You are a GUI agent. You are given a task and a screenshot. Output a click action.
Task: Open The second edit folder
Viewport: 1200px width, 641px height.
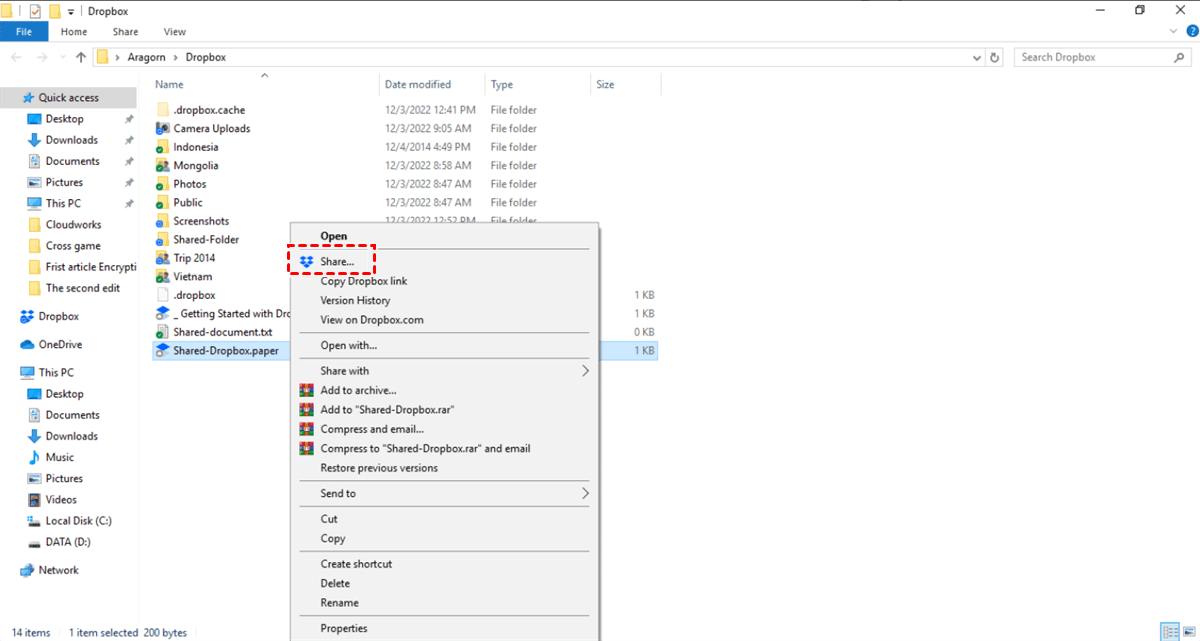point(82,288)
